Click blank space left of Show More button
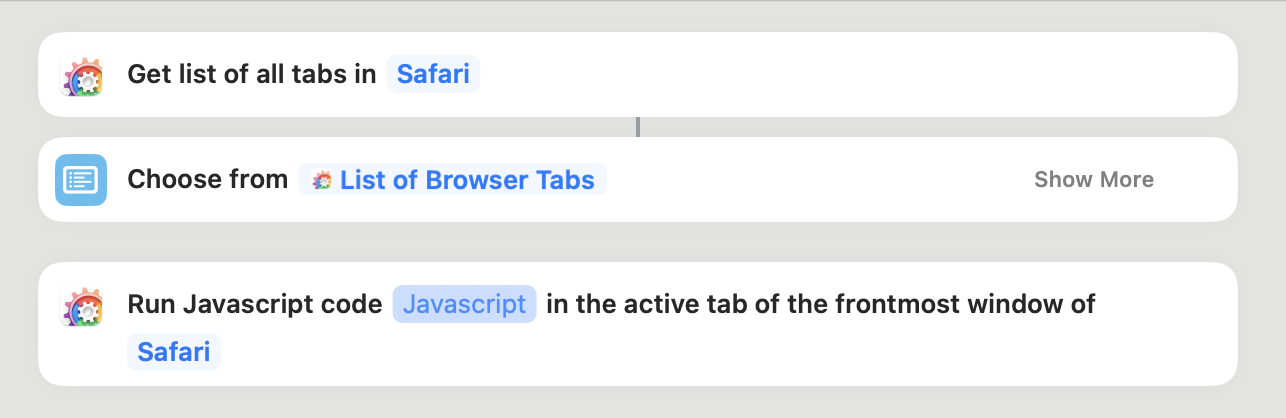The image size is (1286, 418). [x=820, y=180]
